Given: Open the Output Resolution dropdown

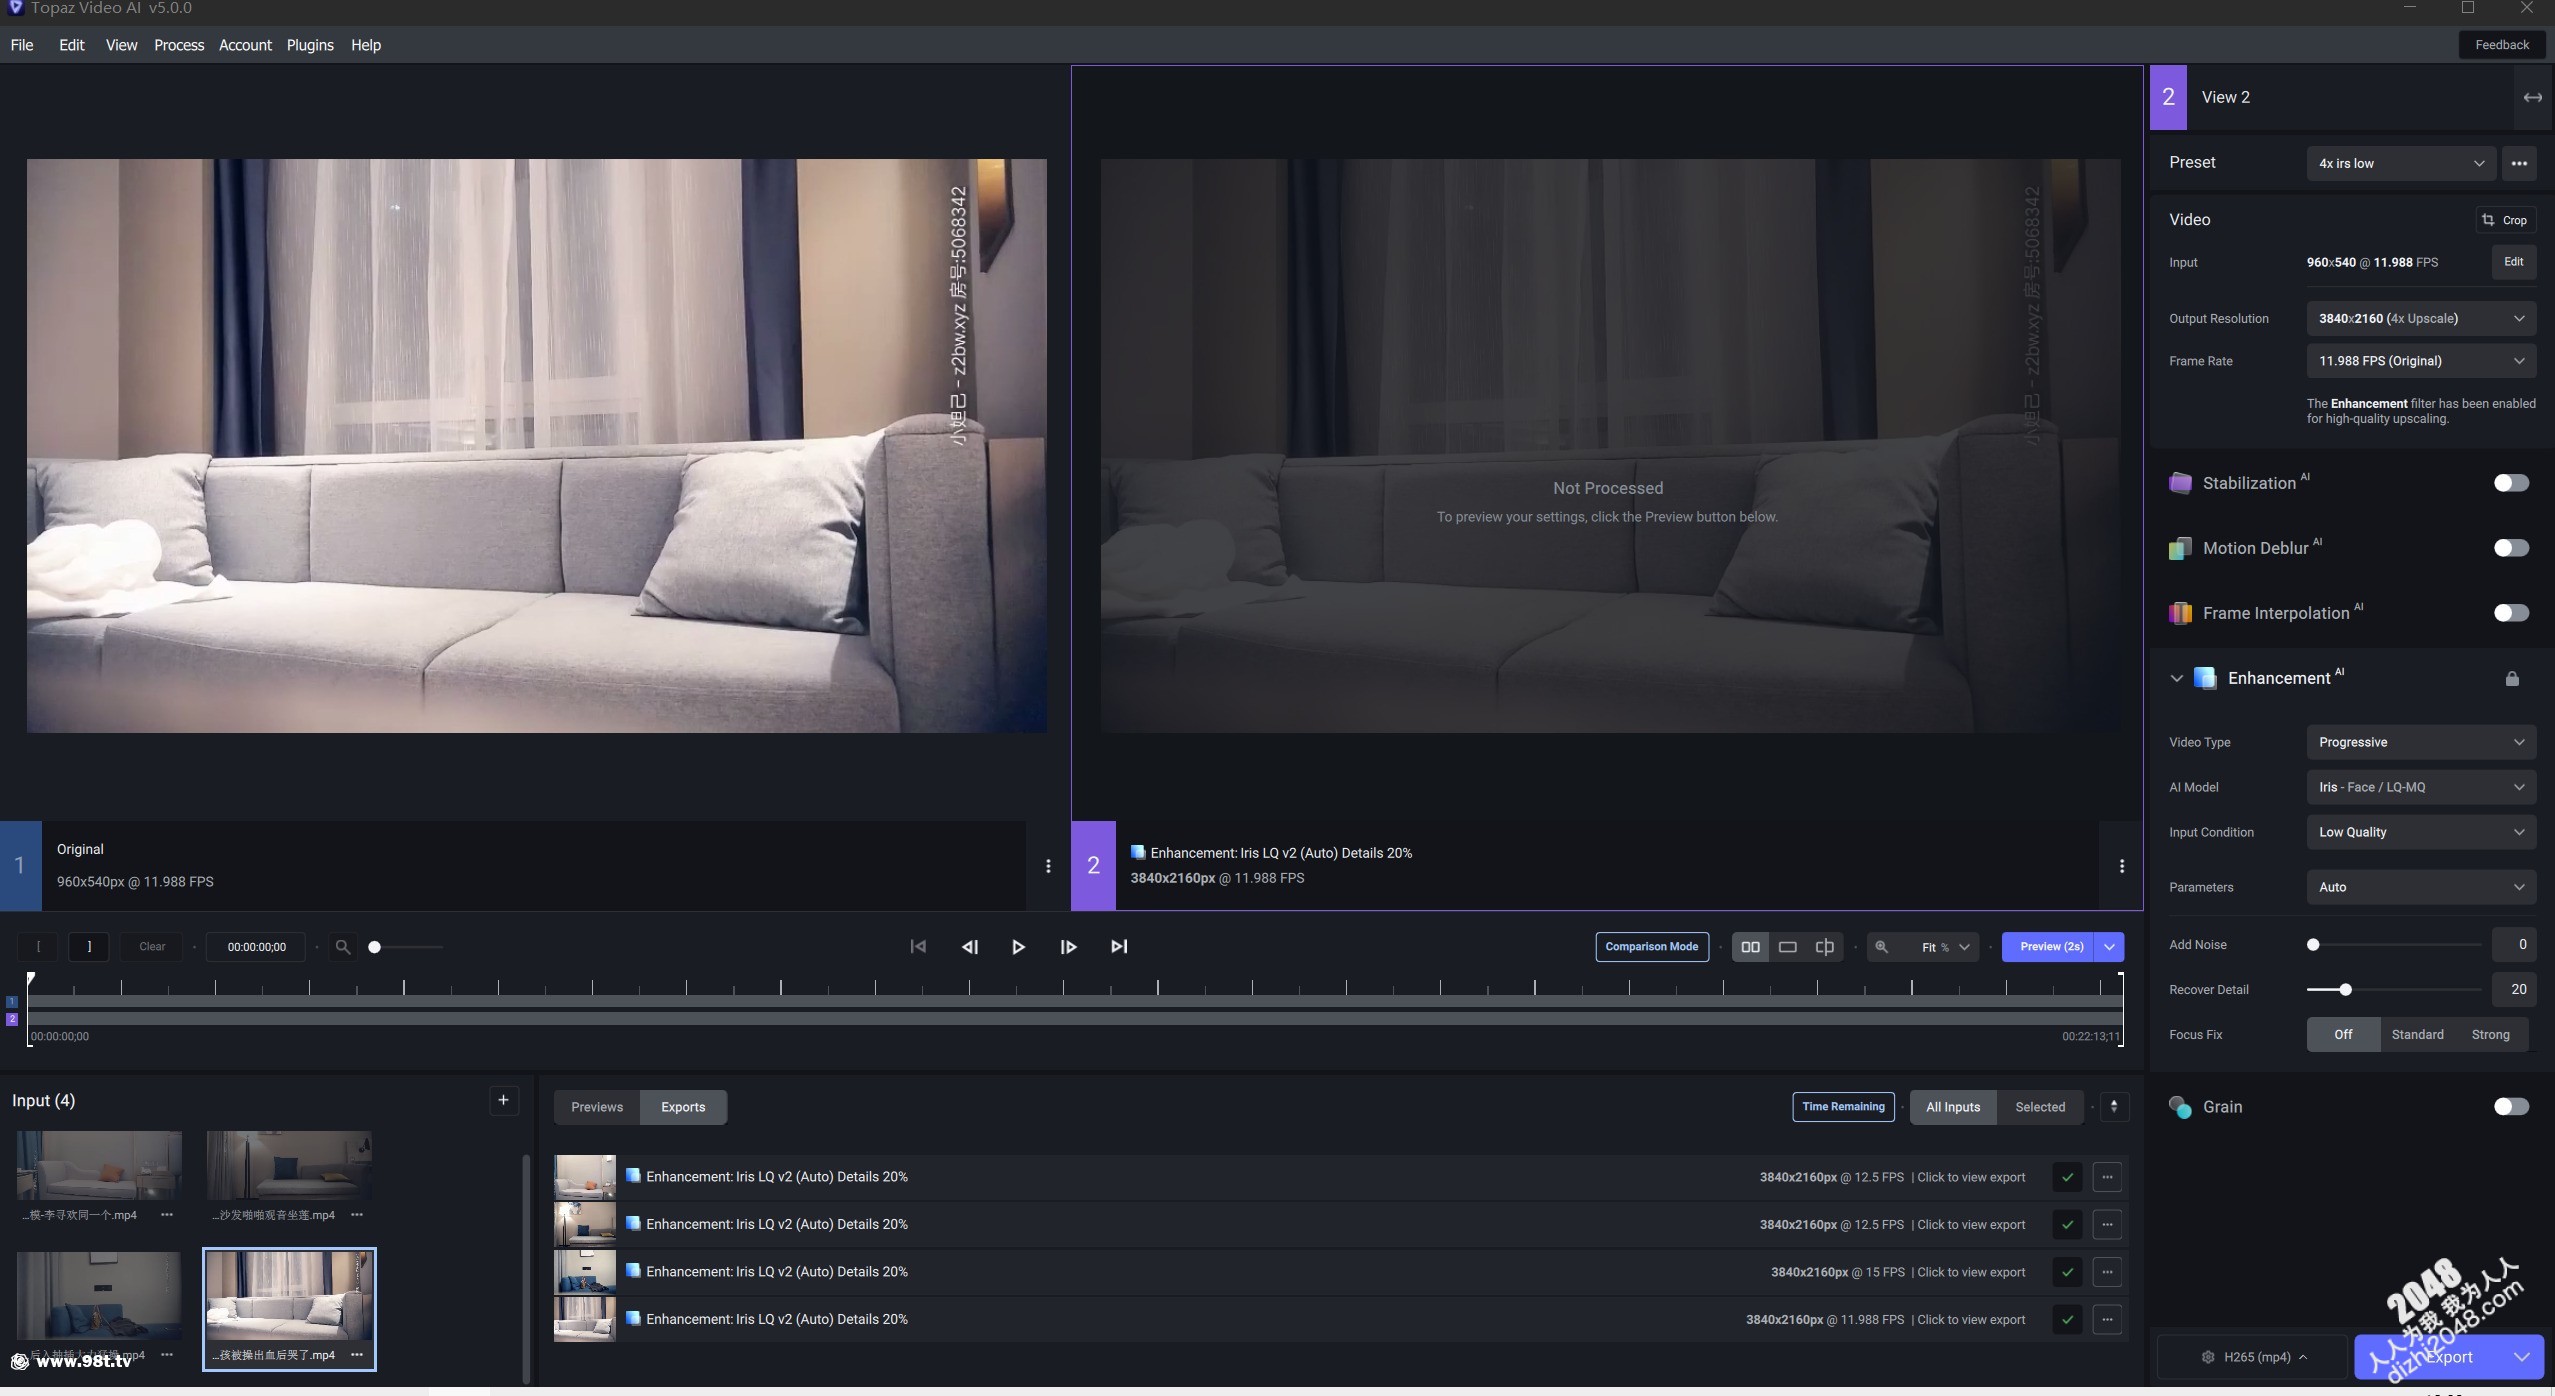Looking at the screenshot, I should [2420, 318].
